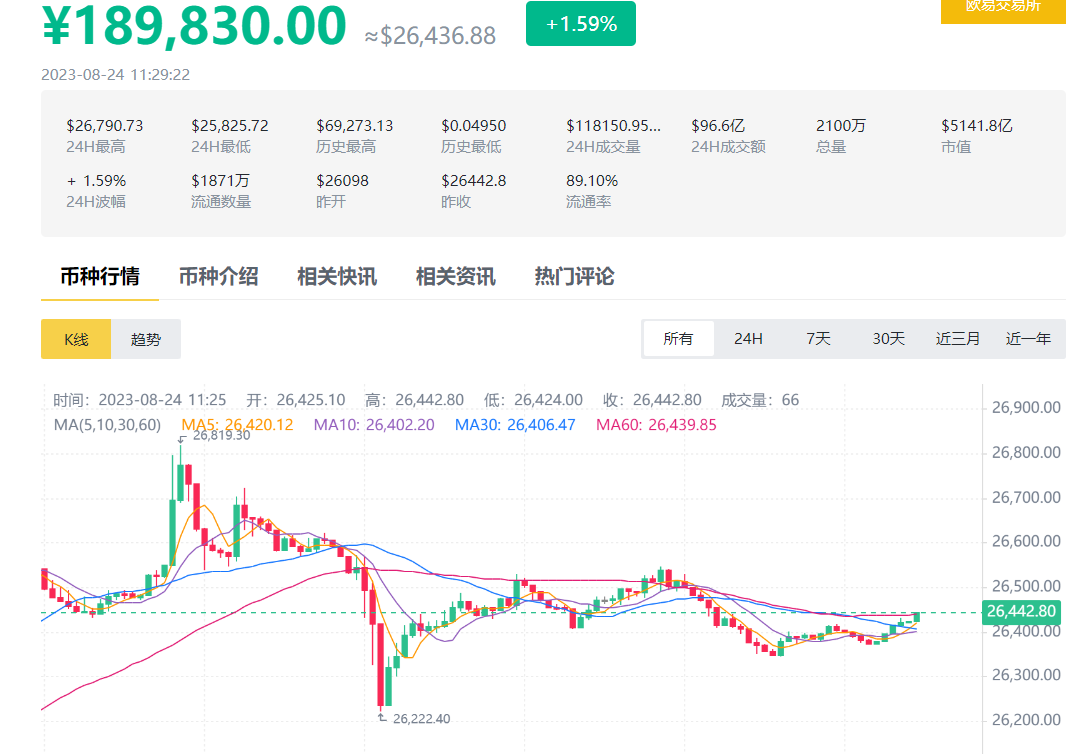View the 热门评论 tab
This screenshot has width=1079, height=754.
pos(574,276)
